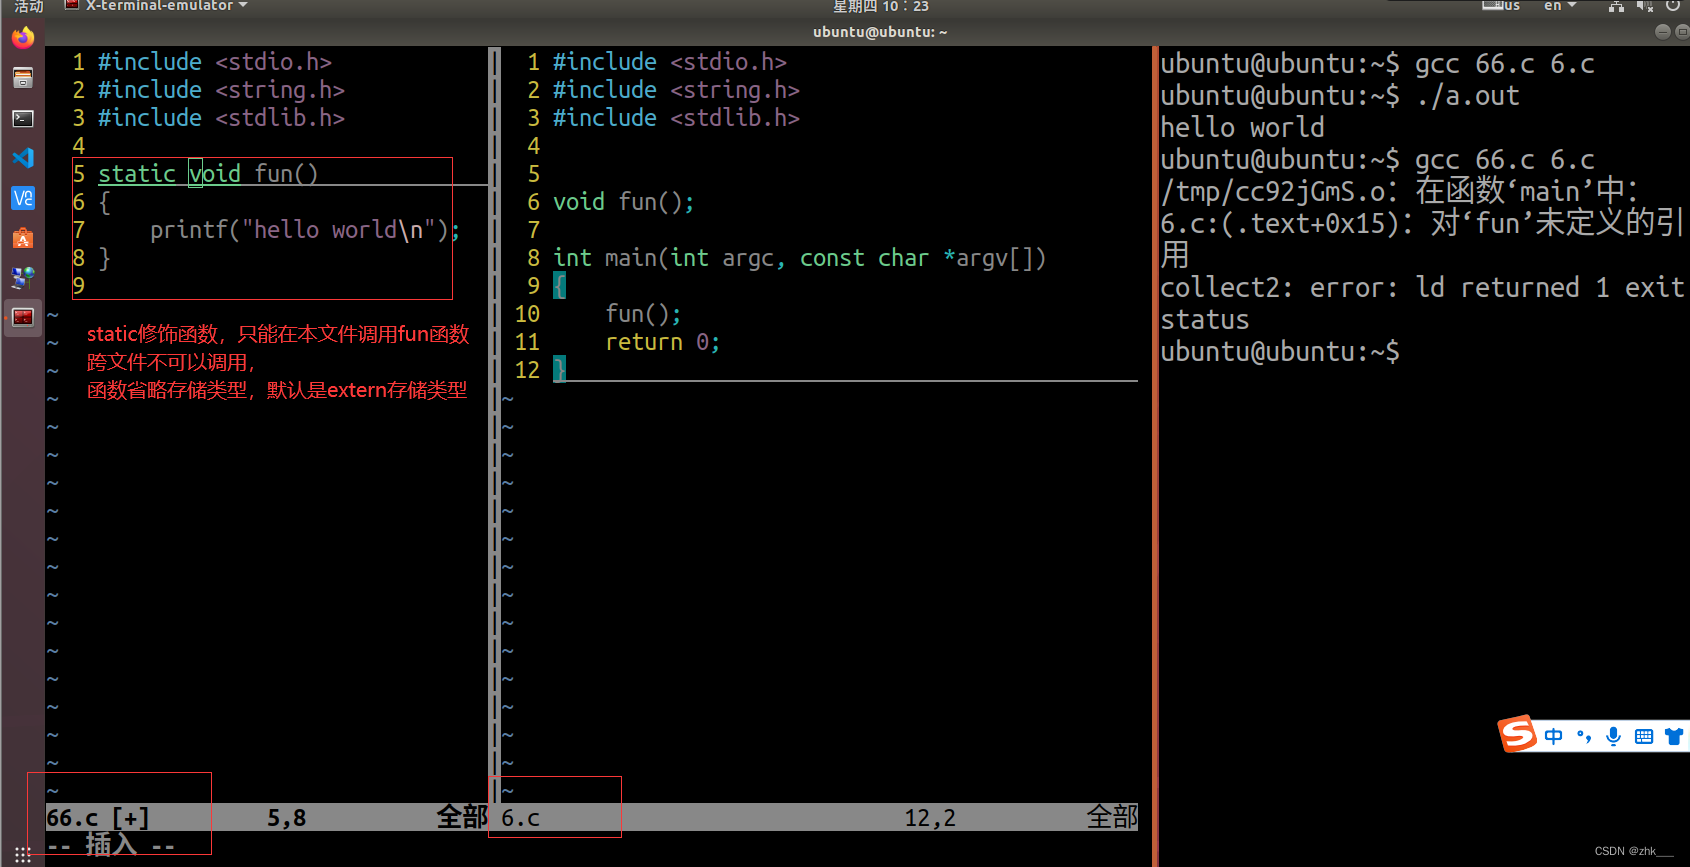Click the '12,2' cursor position indicator

[x=930, y=818]
